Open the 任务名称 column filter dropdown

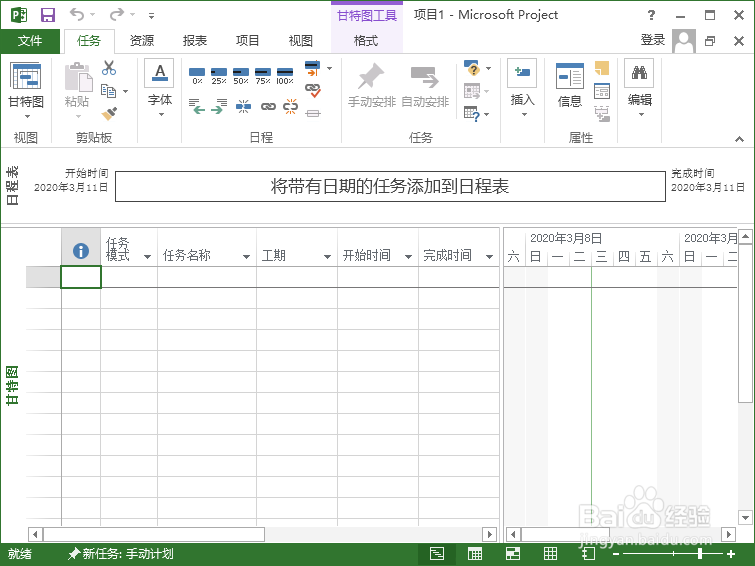tap(246, 257)
